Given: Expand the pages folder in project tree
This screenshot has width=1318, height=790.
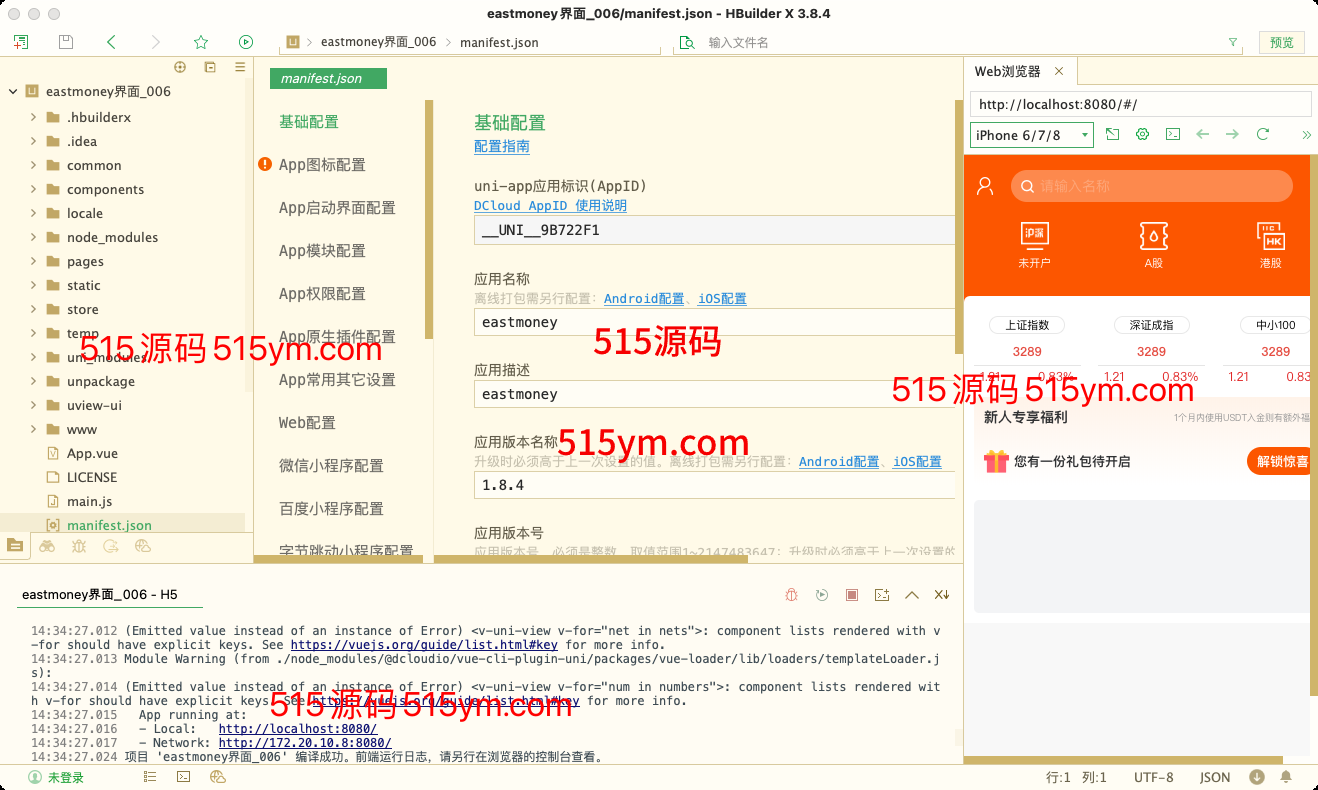Looking at the screenshot, I should 33,261.
